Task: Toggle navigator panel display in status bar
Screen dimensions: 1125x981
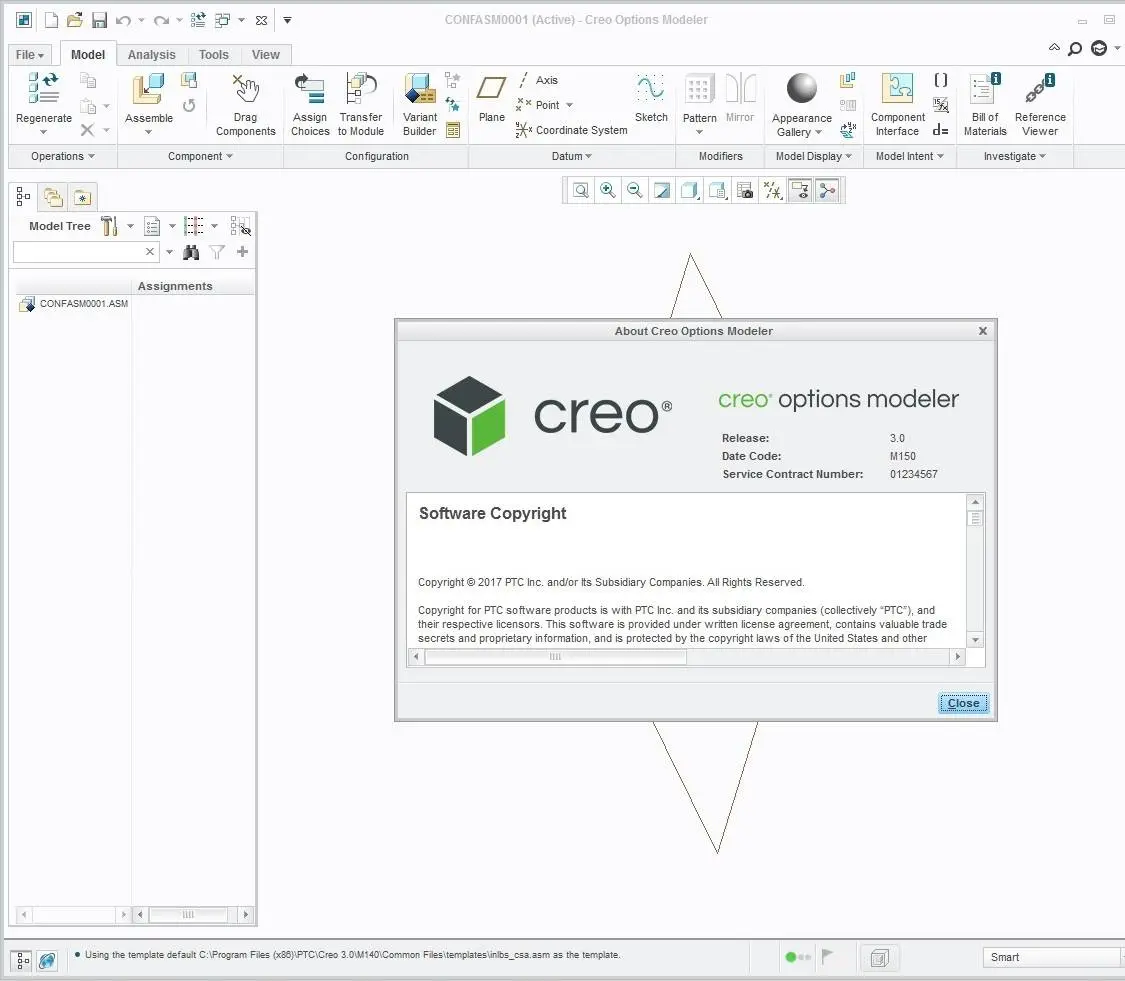Action: (22, 959)
